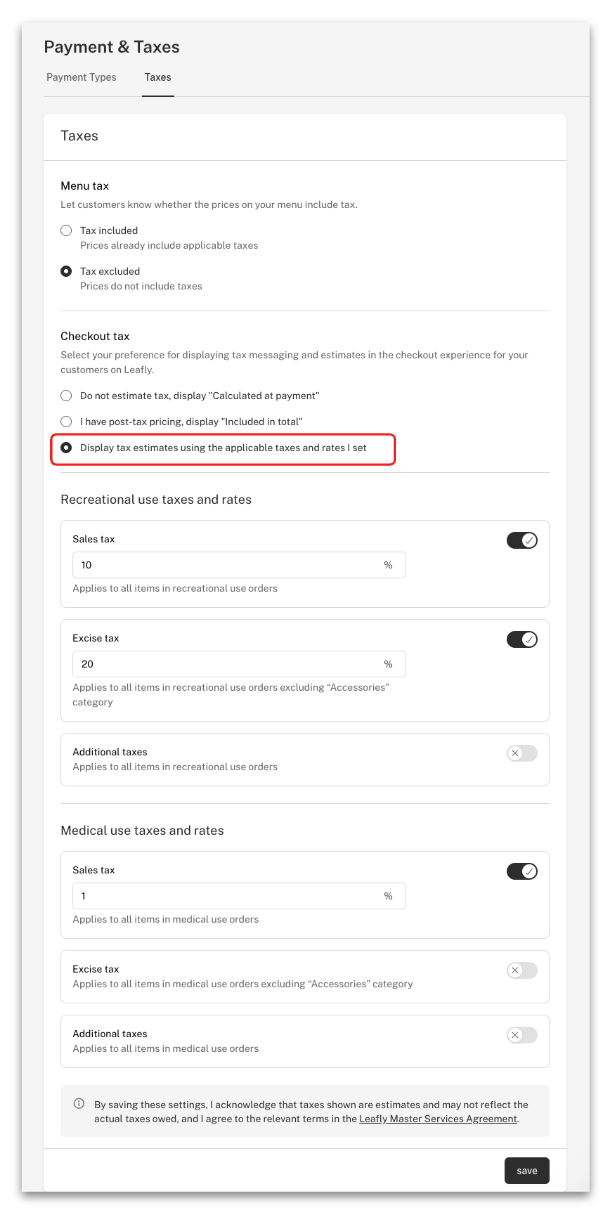
Task: Open the Leafly Master Services Agreement link
Action: (438, 1119)
